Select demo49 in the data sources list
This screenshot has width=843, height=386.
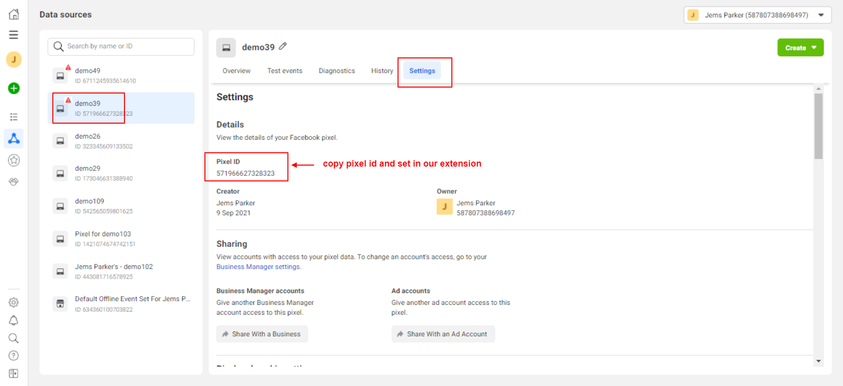121,76
